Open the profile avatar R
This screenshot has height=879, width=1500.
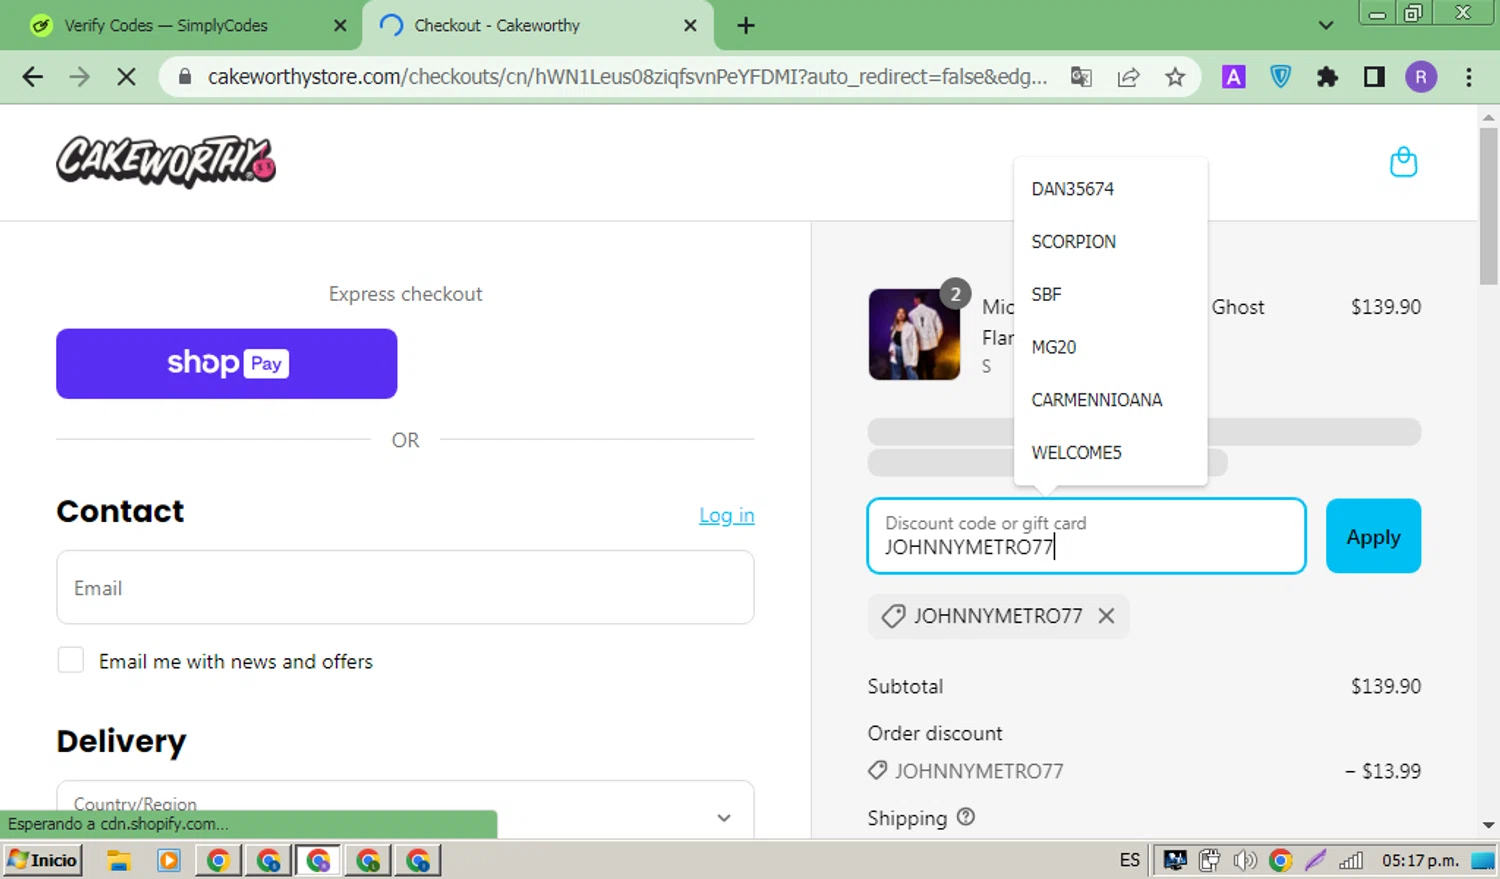tap(1421, 77)
